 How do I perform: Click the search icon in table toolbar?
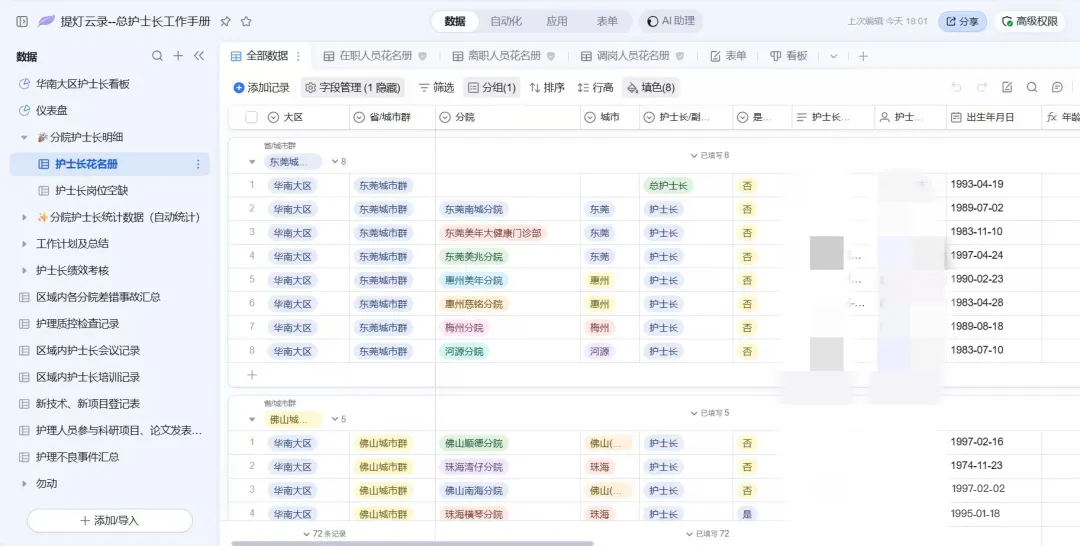tap(1032, 88)
